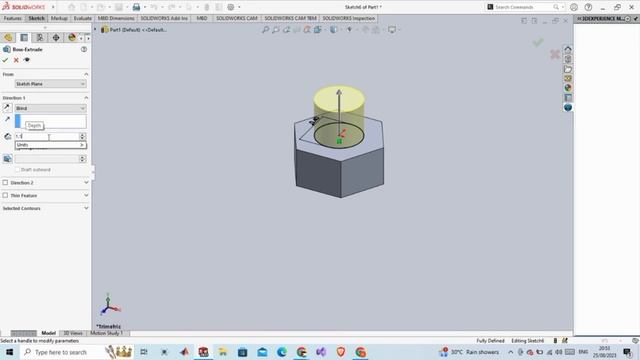Open the Design Library task pane icon
The height and width of the screenshot is (360, 640).
568,59
